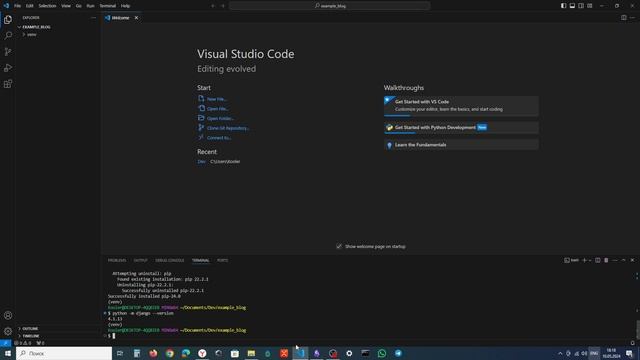Image resolution: width=640 pixels, height=360 pixels.
Task: Click the new terminal plus icon
Action: coord(584,260)
